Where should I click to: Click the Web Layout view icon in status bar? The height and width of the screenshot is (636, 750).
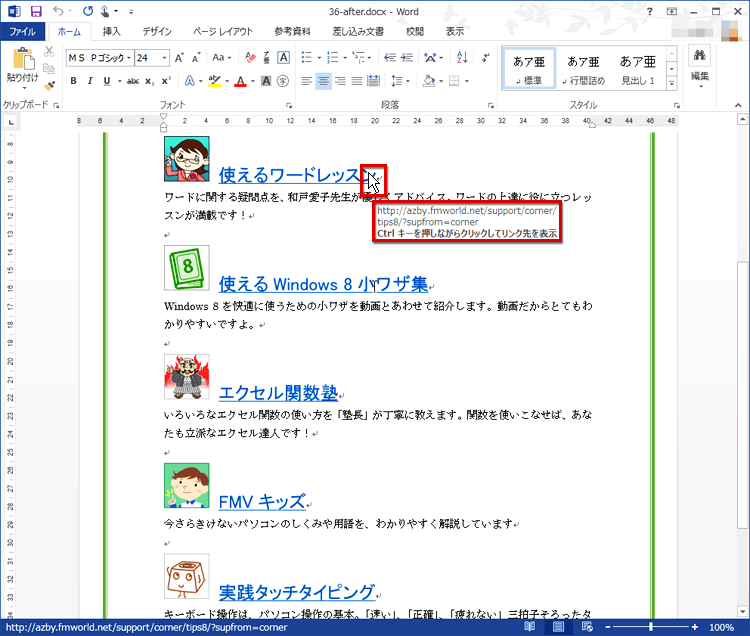pyautogui.click(x=587, y=626)
